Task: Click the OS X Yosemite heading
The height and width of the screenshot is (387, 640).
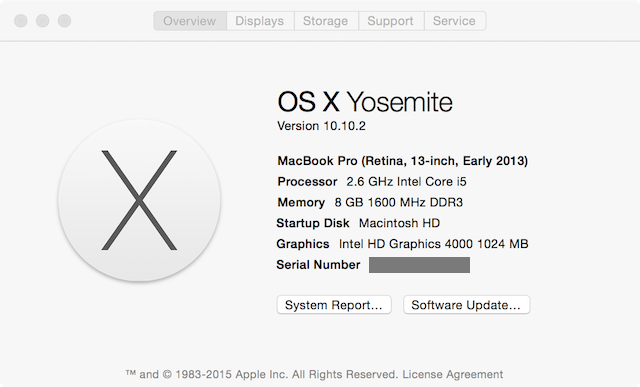Action: (x=365, y=102)
